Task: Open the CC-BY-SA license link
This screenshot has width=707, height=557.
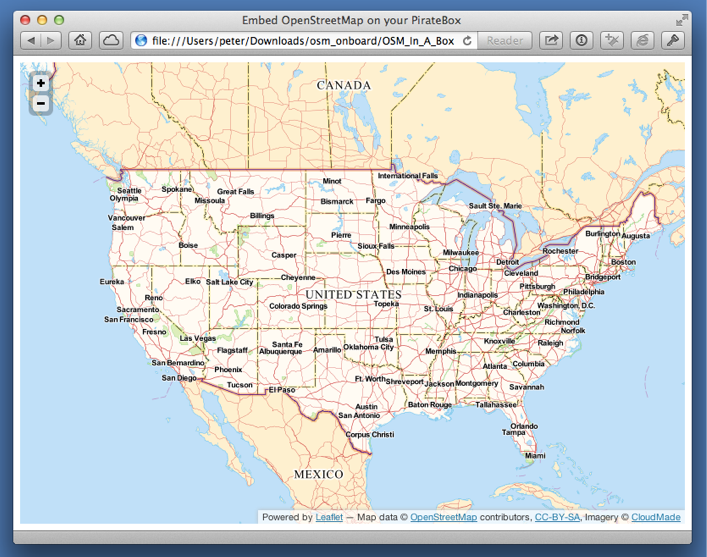Action: (x=557, y=517)
